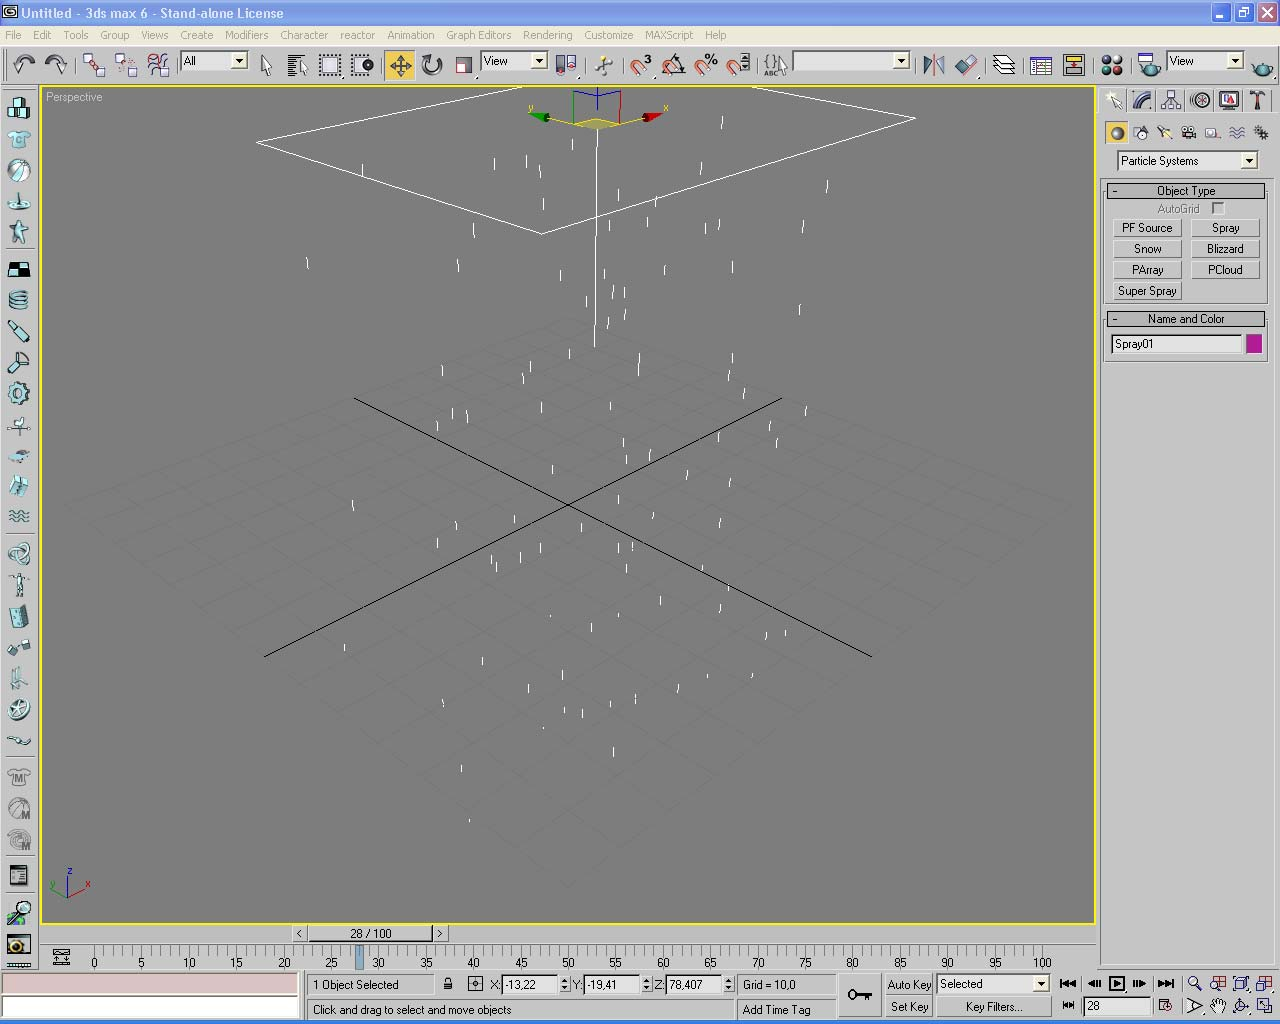Choose the Rectangular Selection Region tool
This screenshot has height=1024, width=1280.
(x=329, y=65)
